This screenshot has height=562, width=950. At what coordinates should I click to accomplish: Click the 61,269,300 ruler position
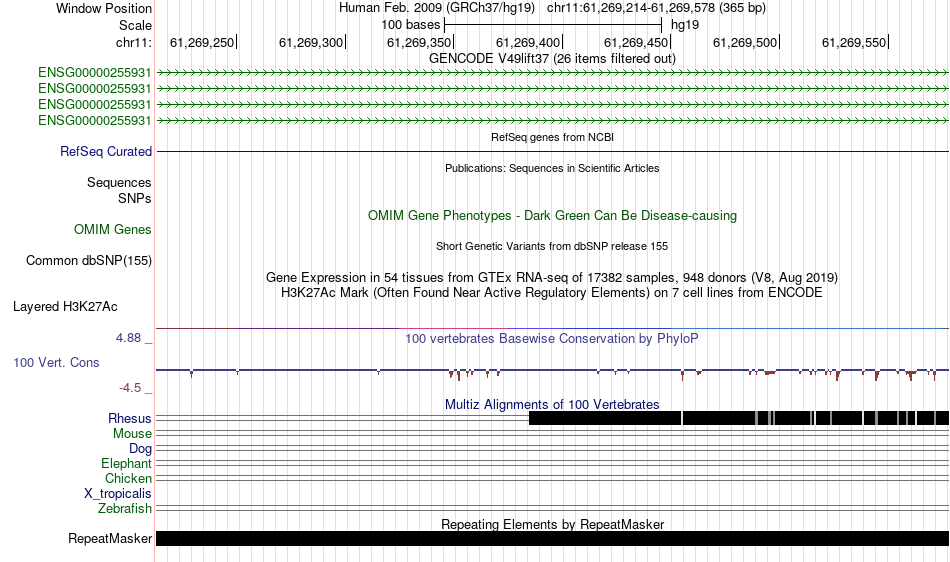311,42
